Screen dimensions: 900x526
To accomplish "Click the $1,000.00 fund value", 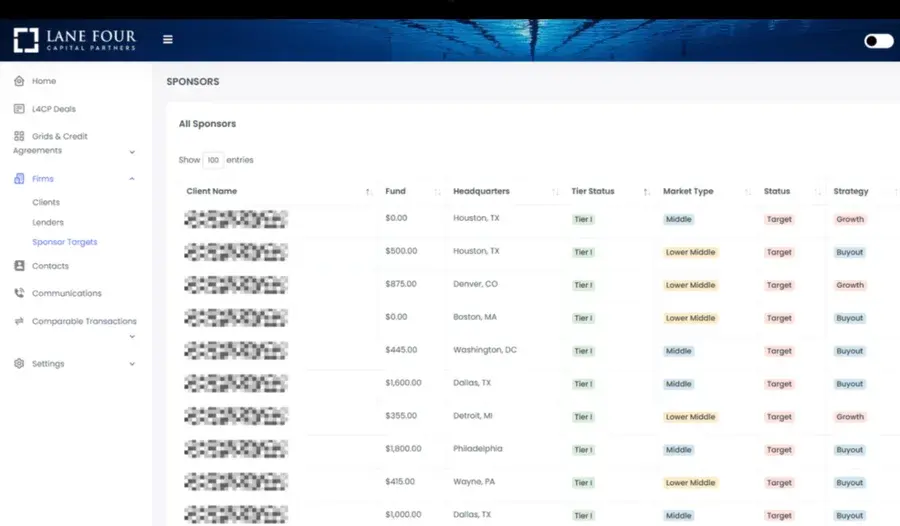I will point(403,515).
